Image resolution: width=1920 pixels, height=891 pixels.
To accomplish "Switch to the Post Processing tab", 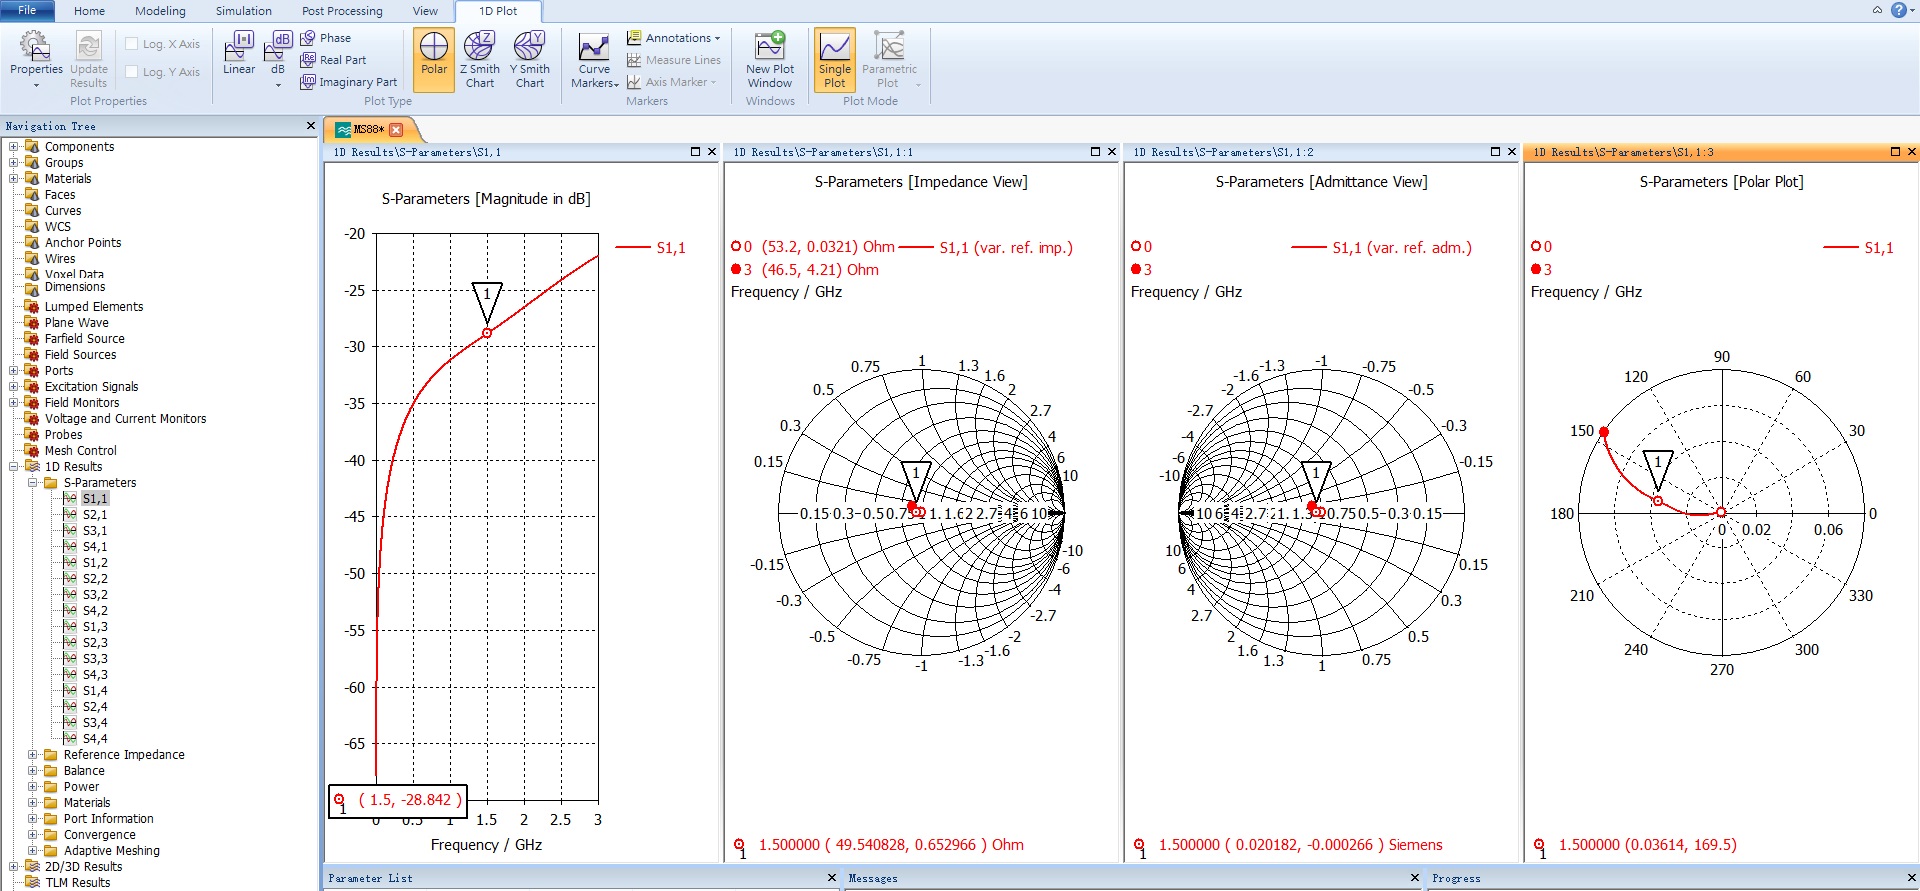I will pos(342,11).
